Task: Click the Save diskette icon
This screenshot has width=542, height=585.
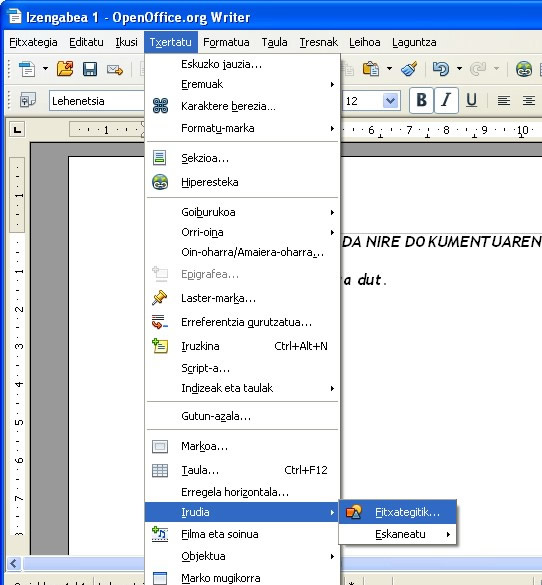Action: tap(90, 69)
